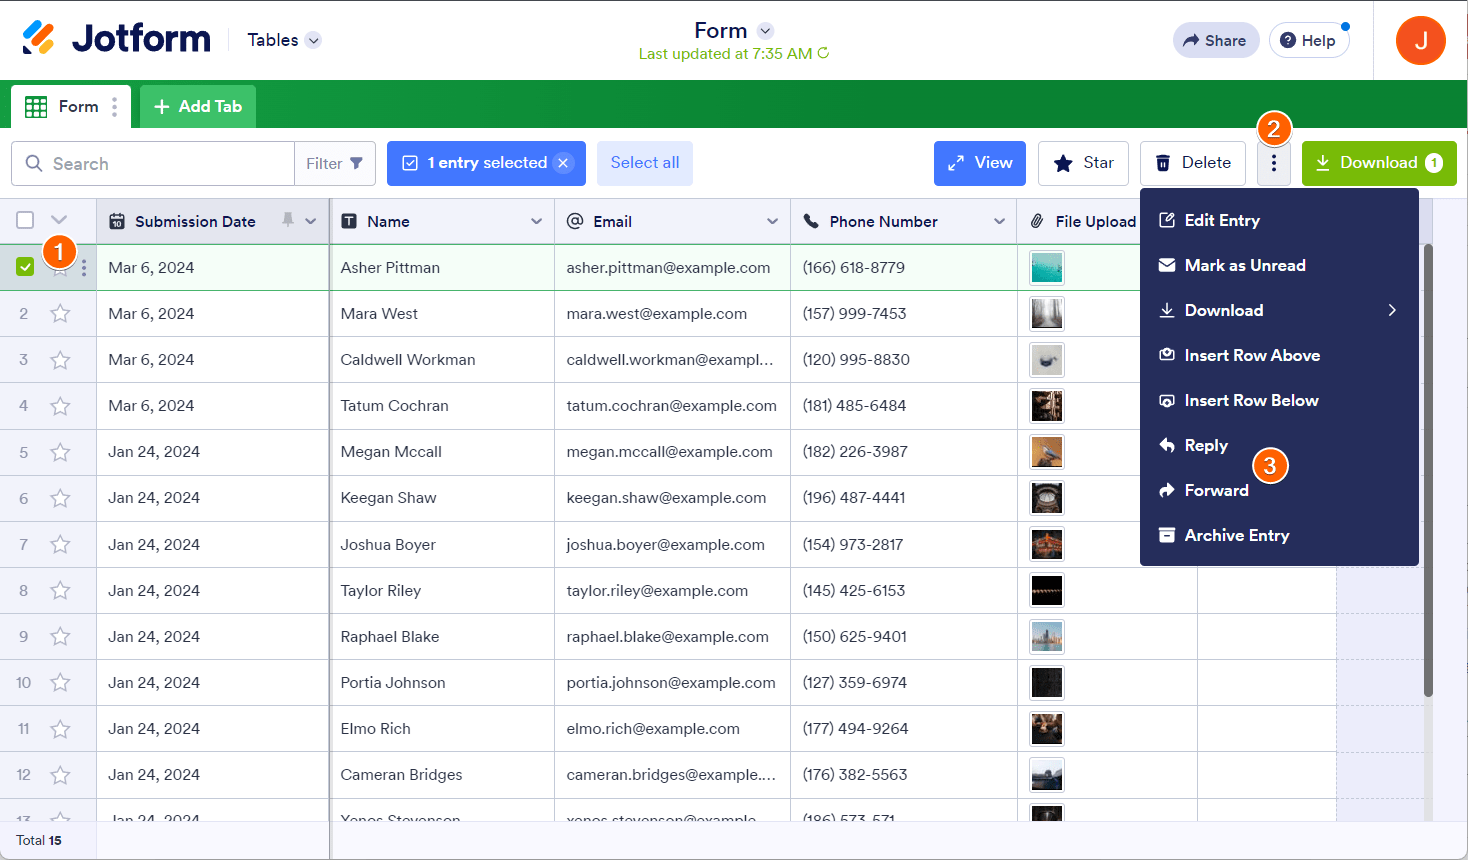Click the green Download button
This screenshot has width=1468, height=860.
tap(1379, 163)
